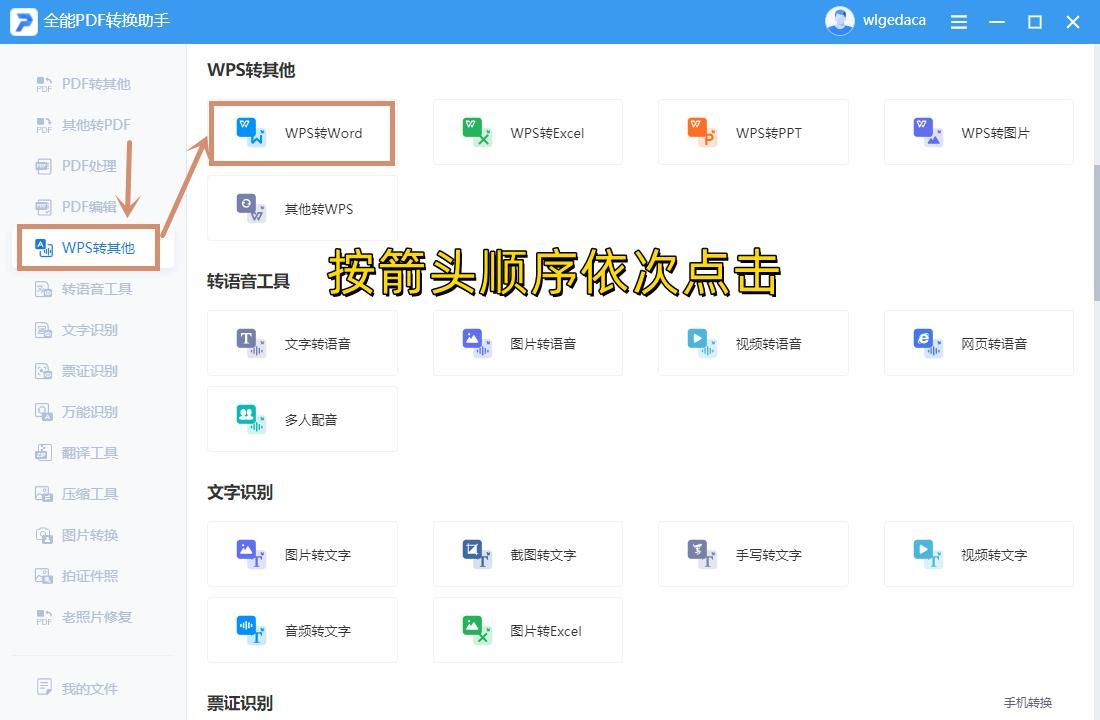Click the WPS转图片 icon
The width and height of the screenshot is (1100, 720).
click(927, 132)
